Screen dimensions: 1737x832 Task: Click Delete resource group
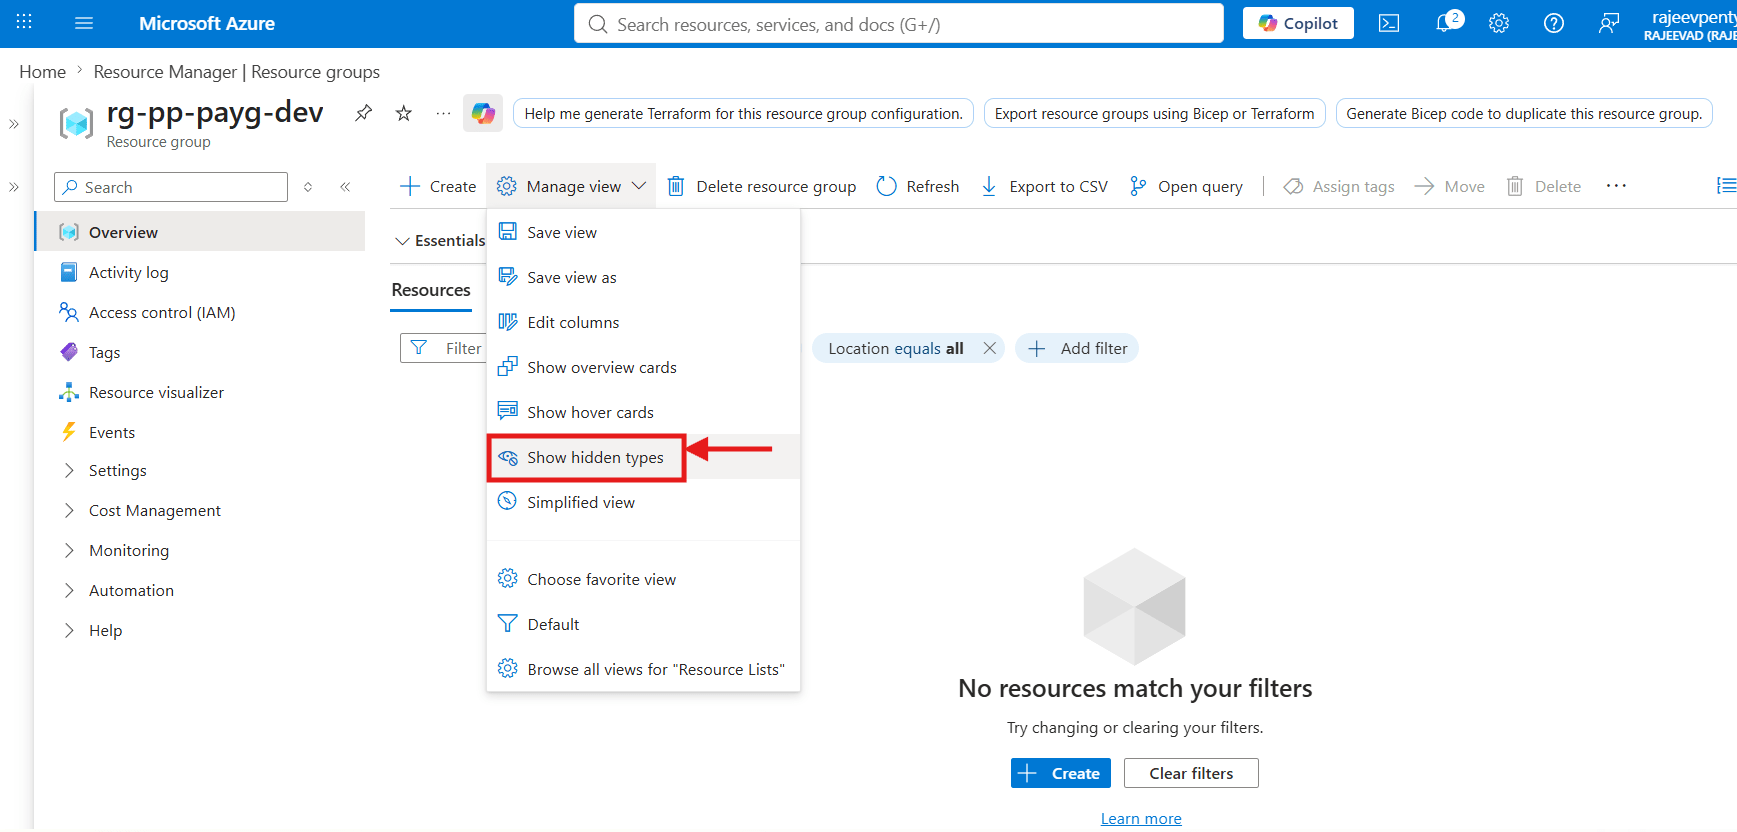pyautogui.click(x=762, y=186)
